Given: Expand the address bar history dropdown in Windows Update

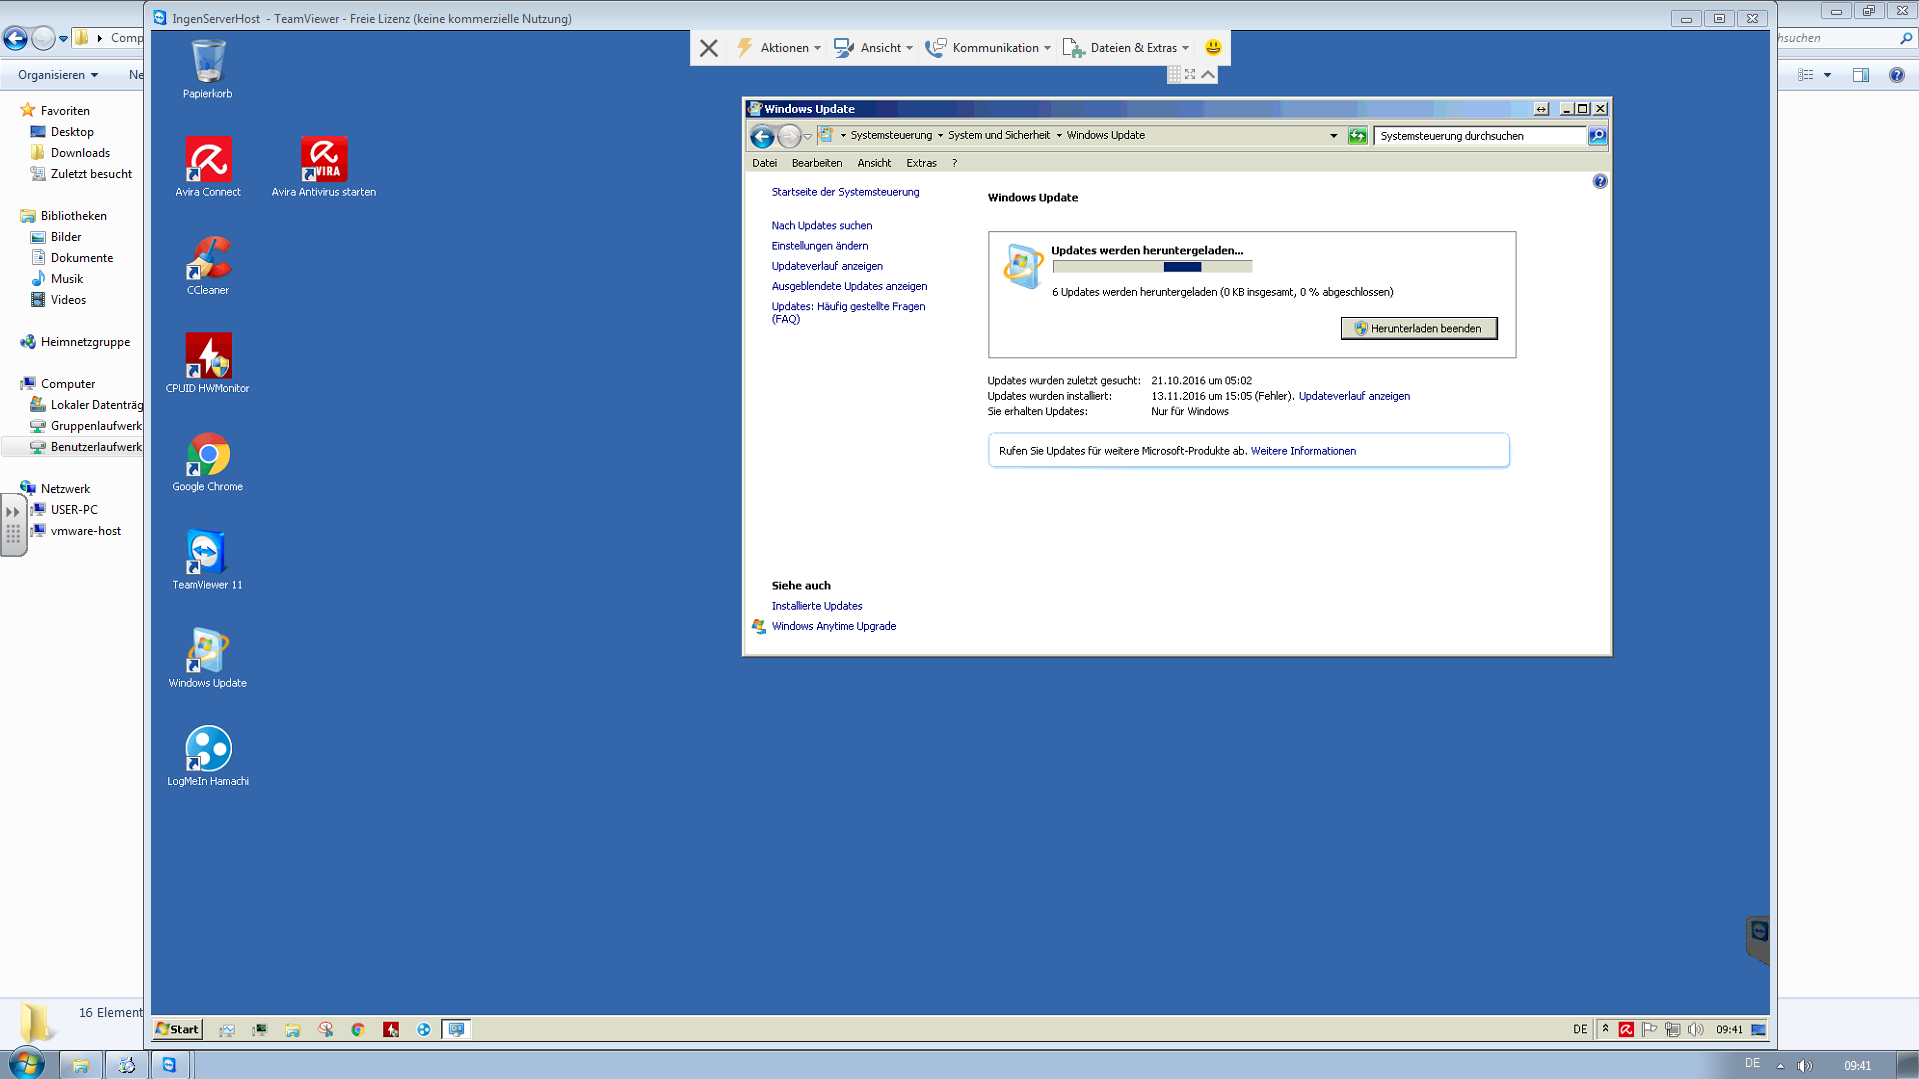Looking at the screenshot, I should pos(1333,136).
